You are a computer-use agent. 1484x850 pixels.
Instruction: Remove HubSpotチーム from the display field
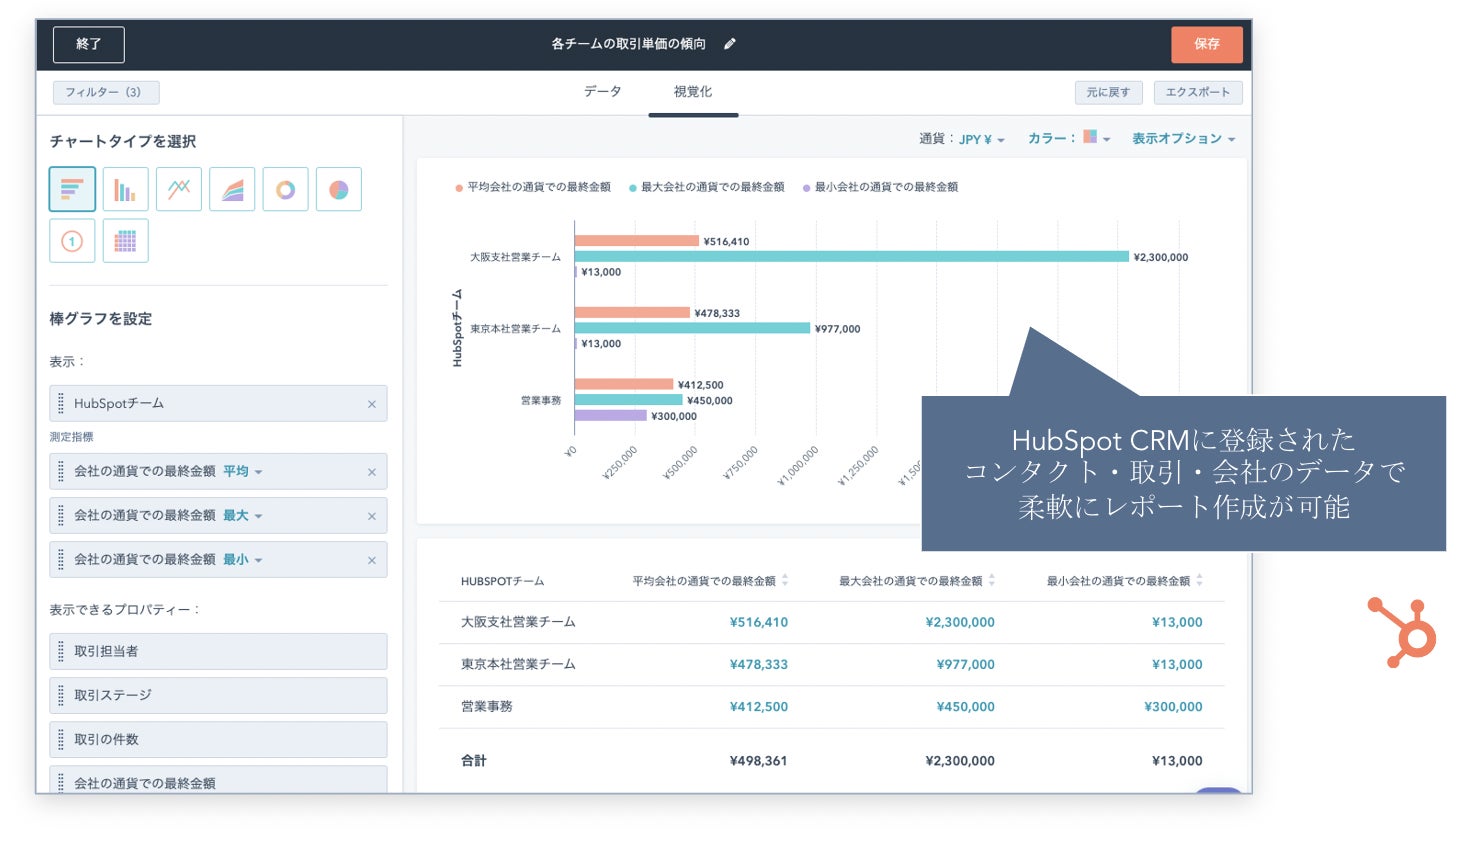click(372, 404)
